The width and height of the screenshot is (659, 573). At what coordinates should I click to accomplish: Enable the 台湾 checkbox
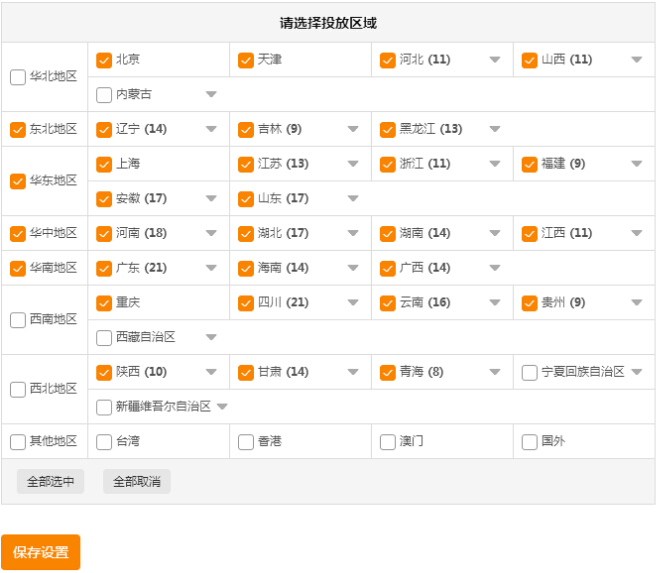[x=104, y=442]
